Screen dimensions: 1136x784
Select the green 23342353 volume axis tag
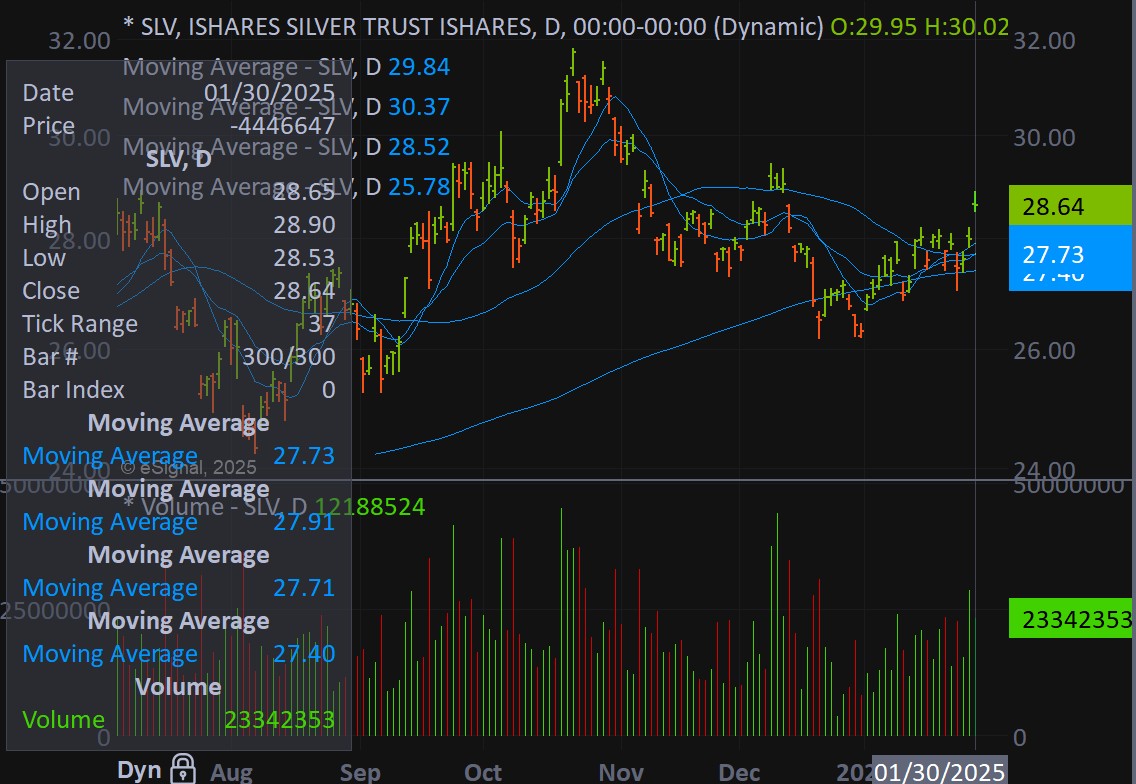[x=1070, y=619]
